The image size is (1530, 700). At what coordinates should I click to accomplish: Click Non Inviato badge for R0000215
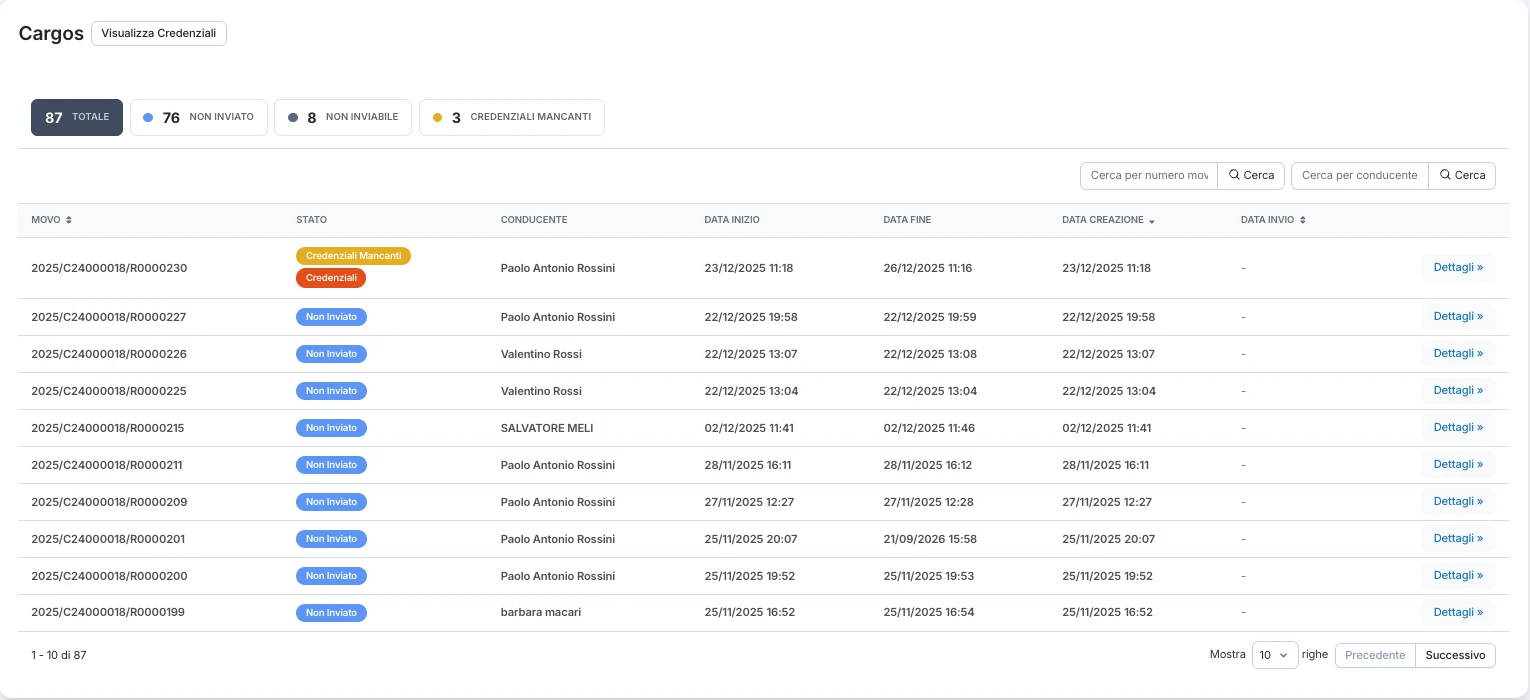tap(331, 428)
